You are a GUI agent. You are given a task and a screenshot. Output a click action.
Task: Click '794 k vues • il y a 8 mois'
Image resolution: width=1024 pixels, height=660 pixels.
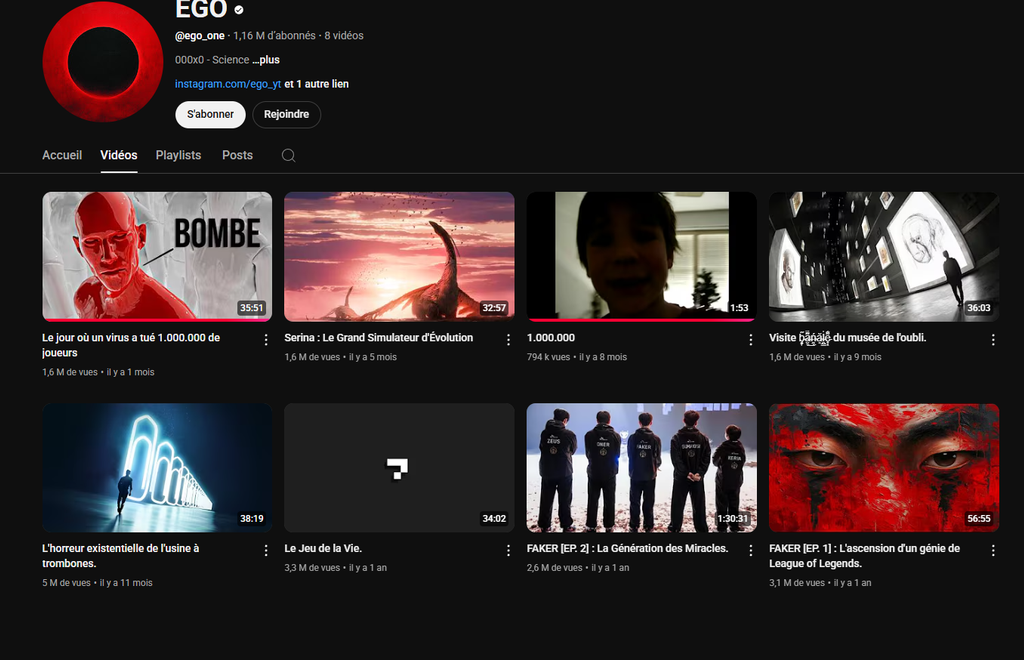(x=577, y=357)
